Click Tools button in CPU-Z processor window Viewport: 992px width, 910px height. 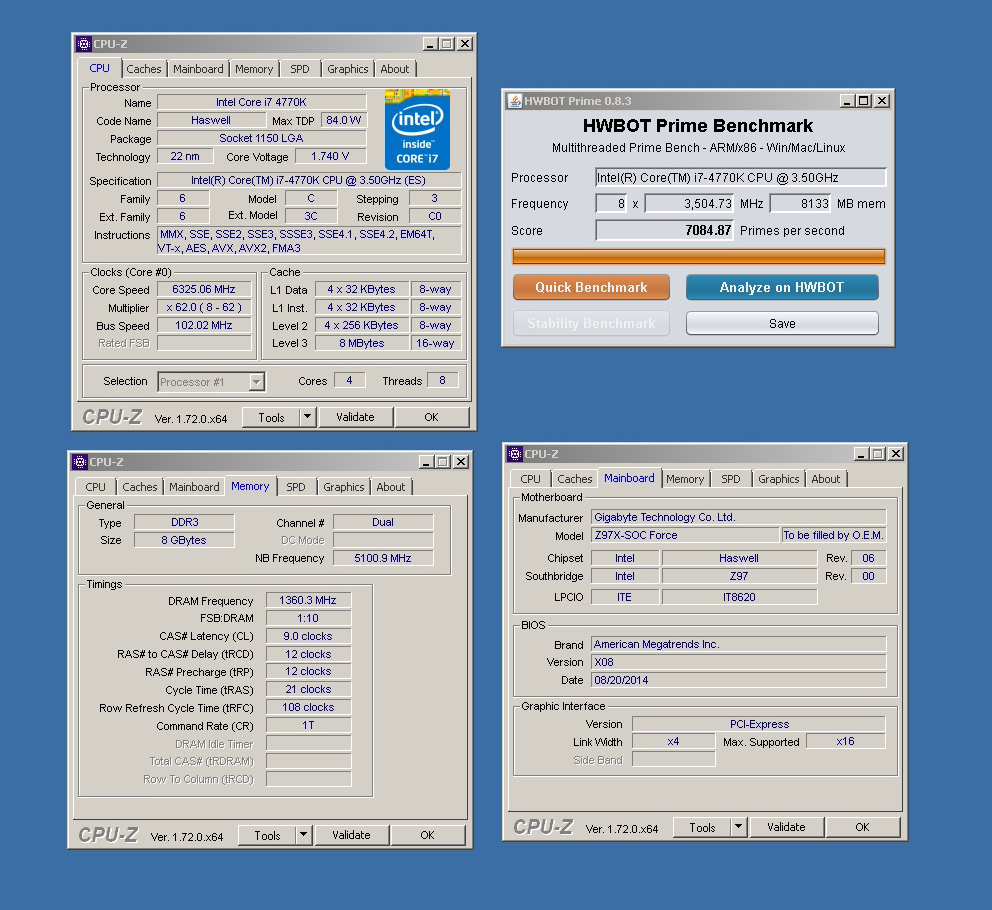[x=271, y=417]
